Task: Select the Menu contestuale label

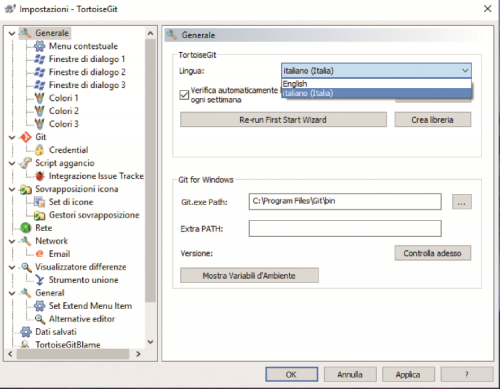Action: 83,46
